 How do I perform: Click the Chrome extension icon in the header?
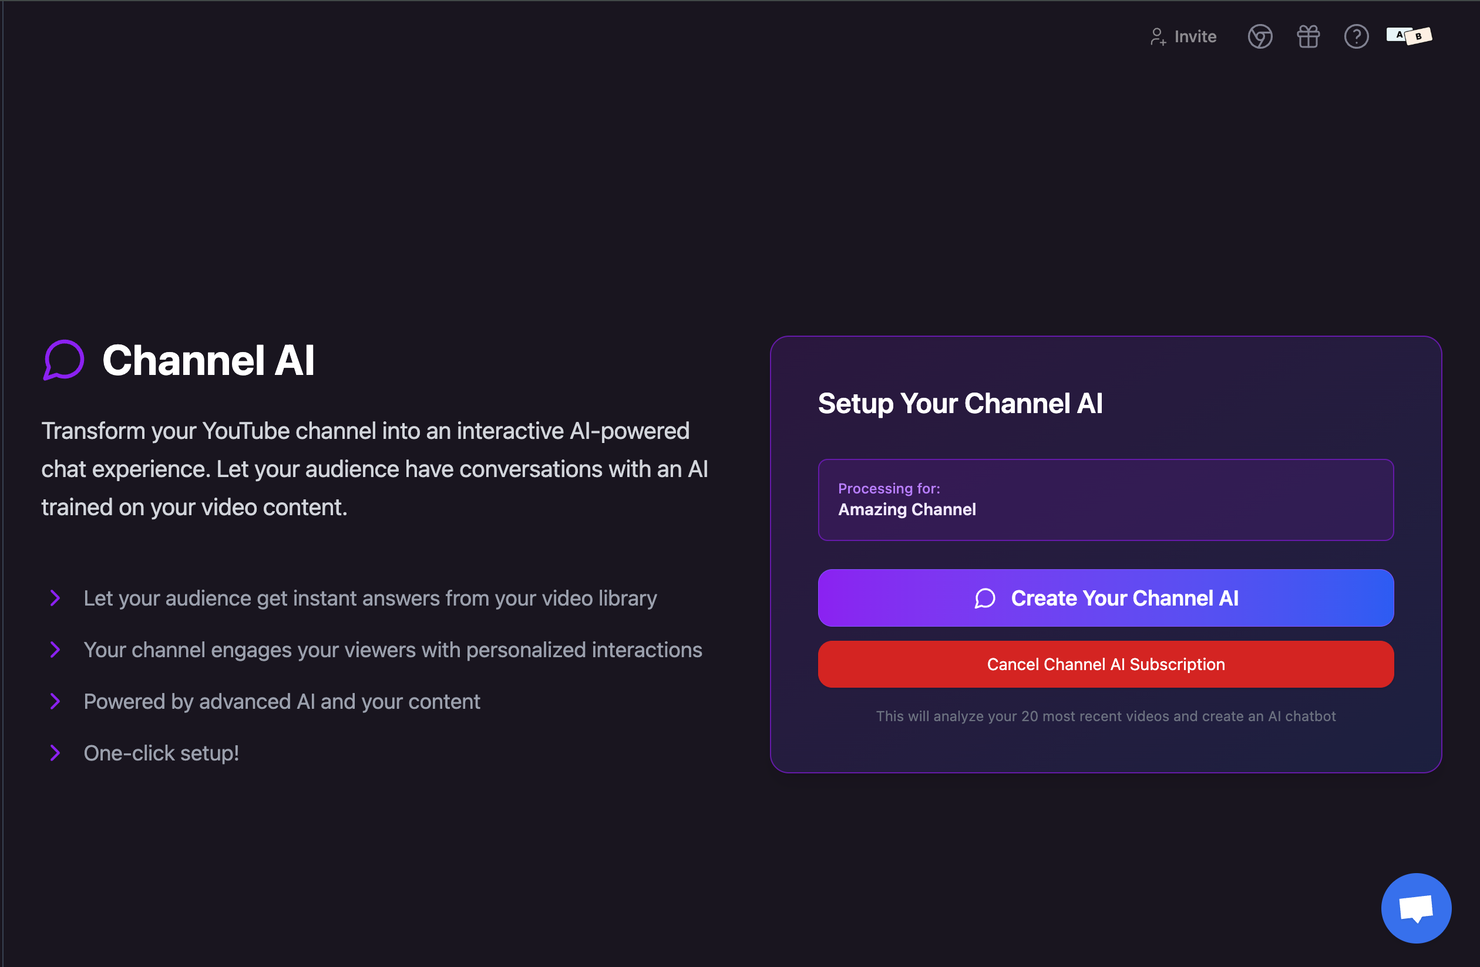click(x=1260, y=37)
